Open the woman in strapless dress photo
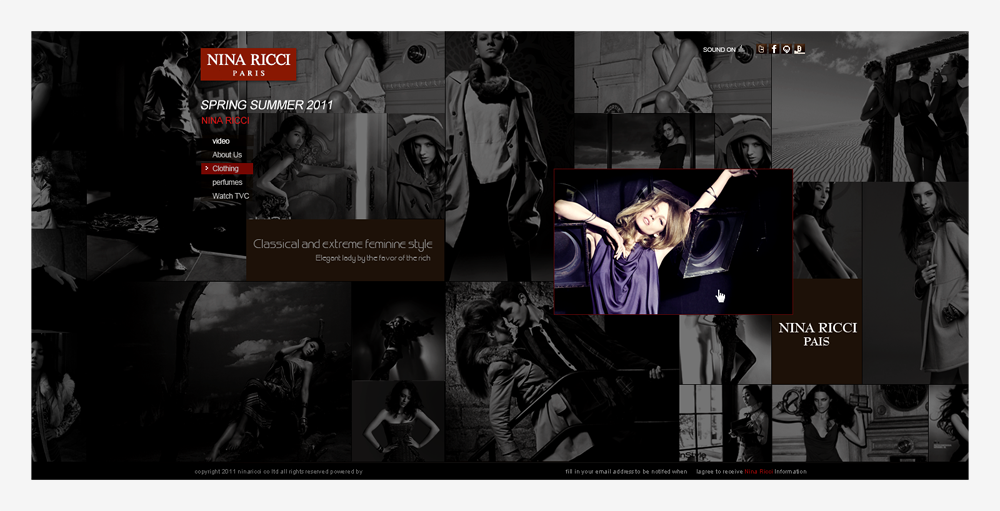Viewport: 1000px width, 511px height. 398,421
